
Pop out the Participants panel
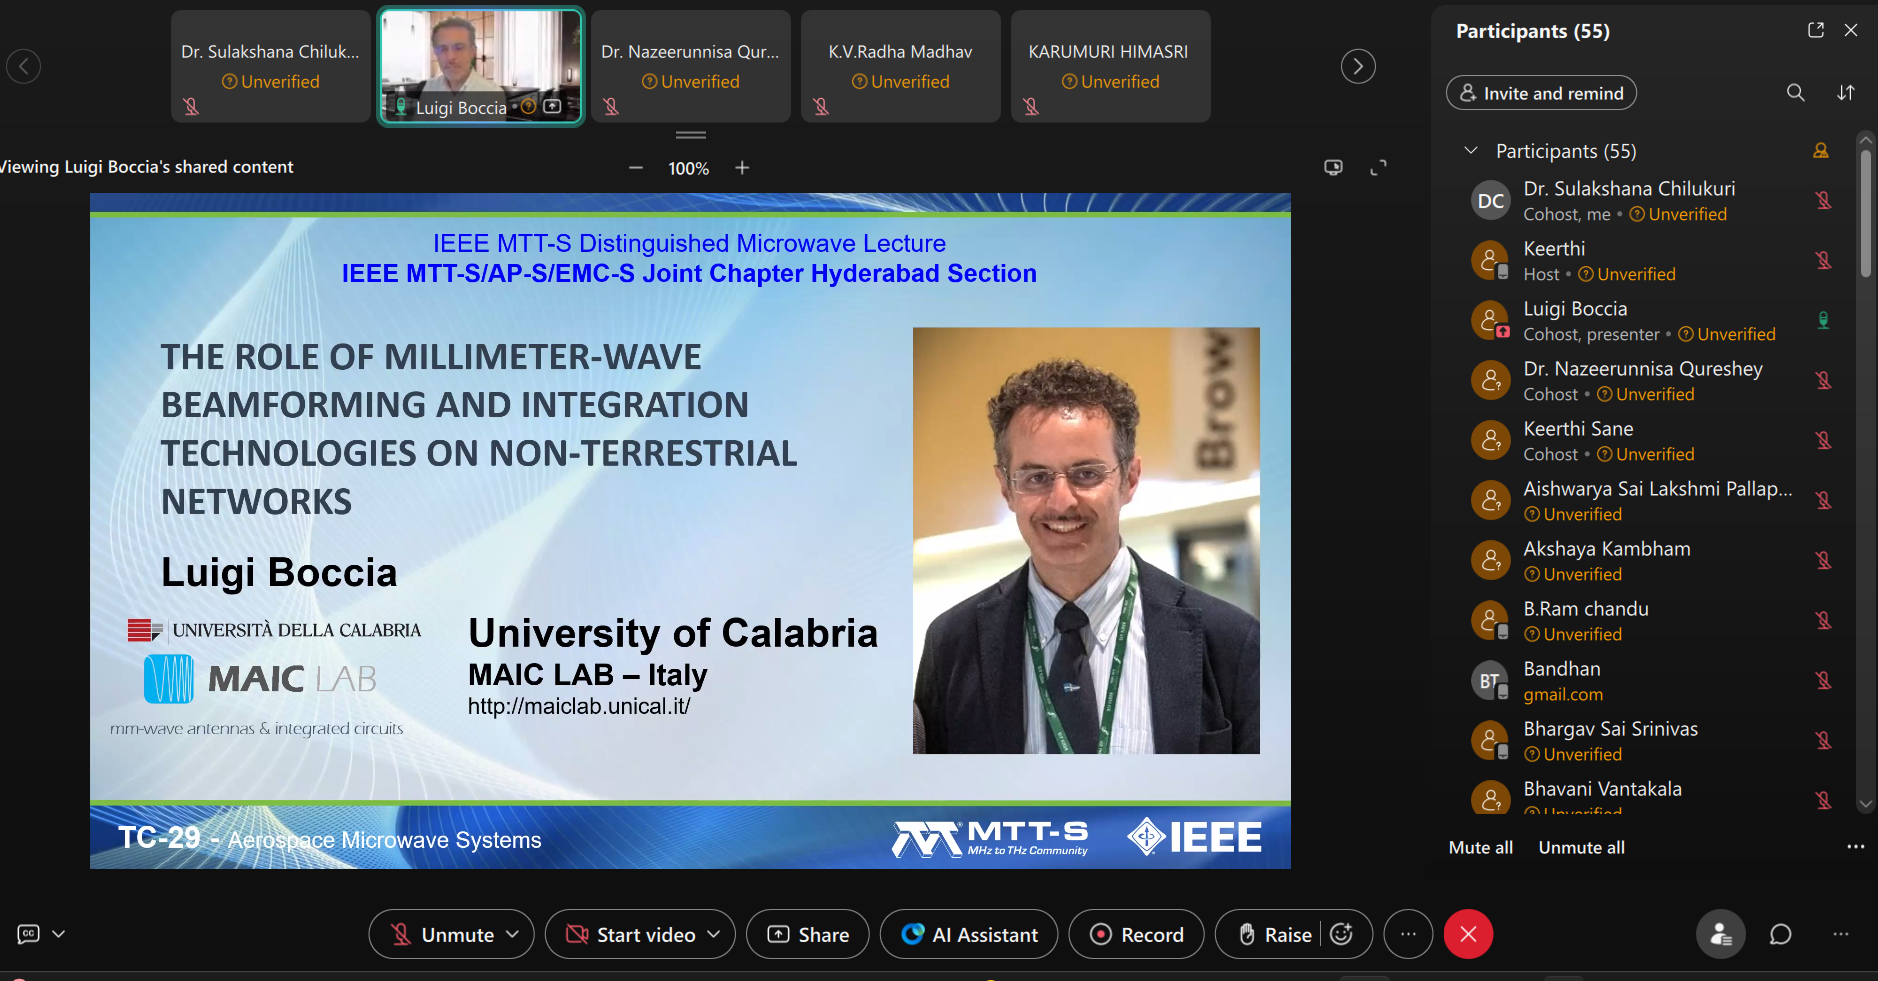pyautogui.click(x=1815, y=30)
